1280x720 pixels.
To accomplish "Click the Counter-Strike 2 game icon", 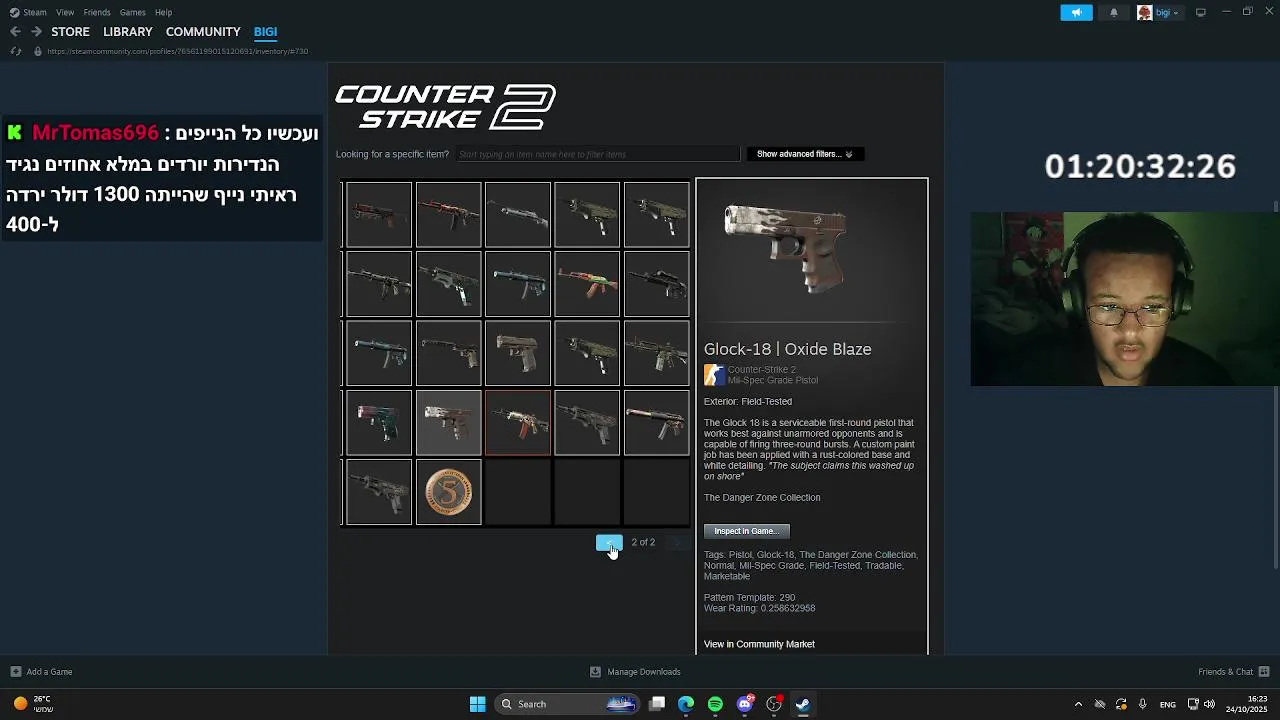I will (x=713, y=375).
